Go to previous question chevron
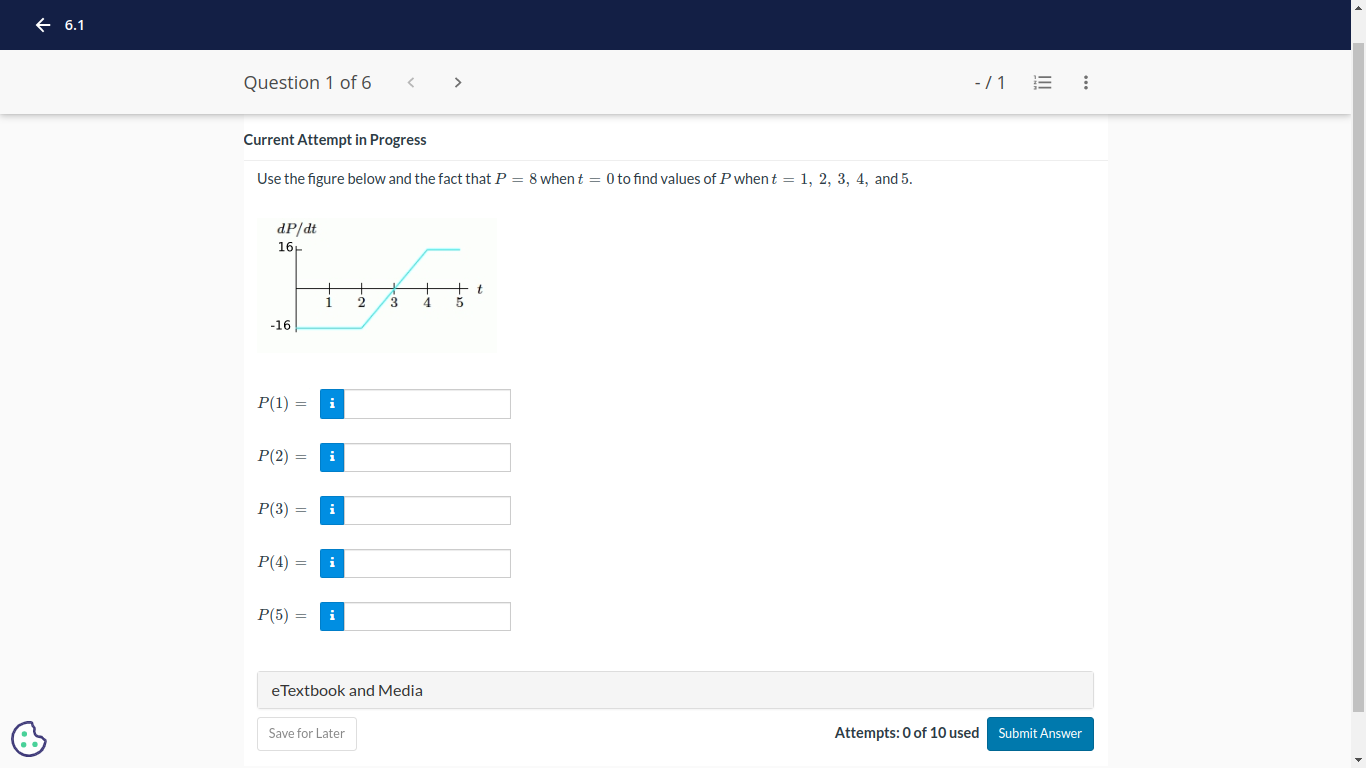 [x=411, y=82]
